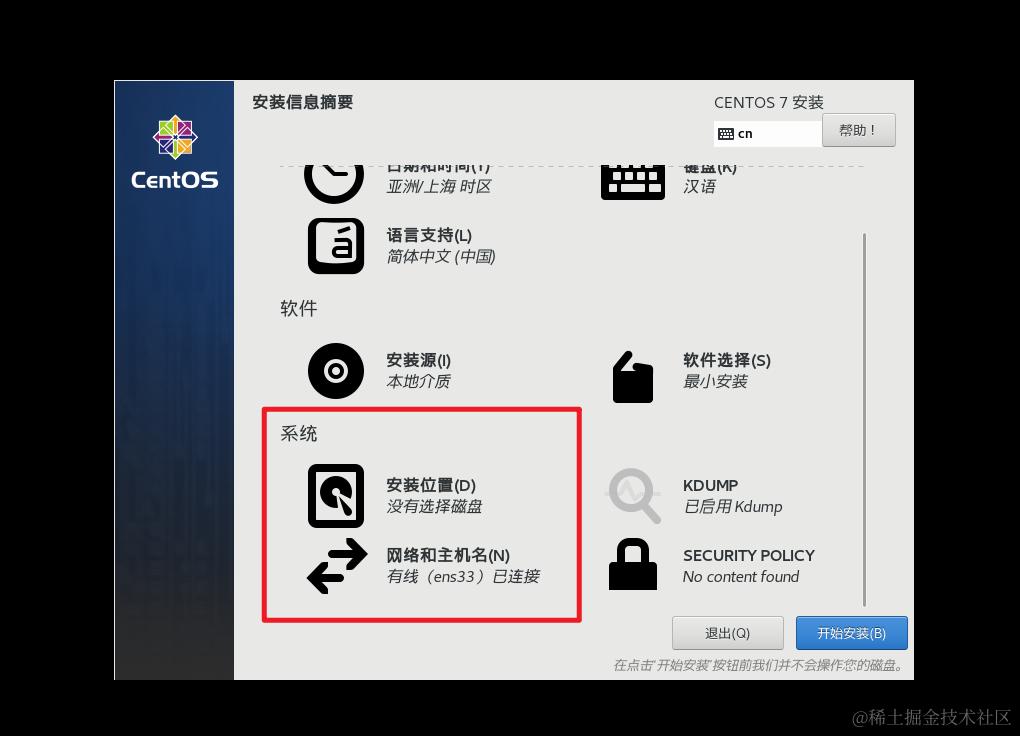
Task: Click the 帮助! help button
Action: pos(859,130)
